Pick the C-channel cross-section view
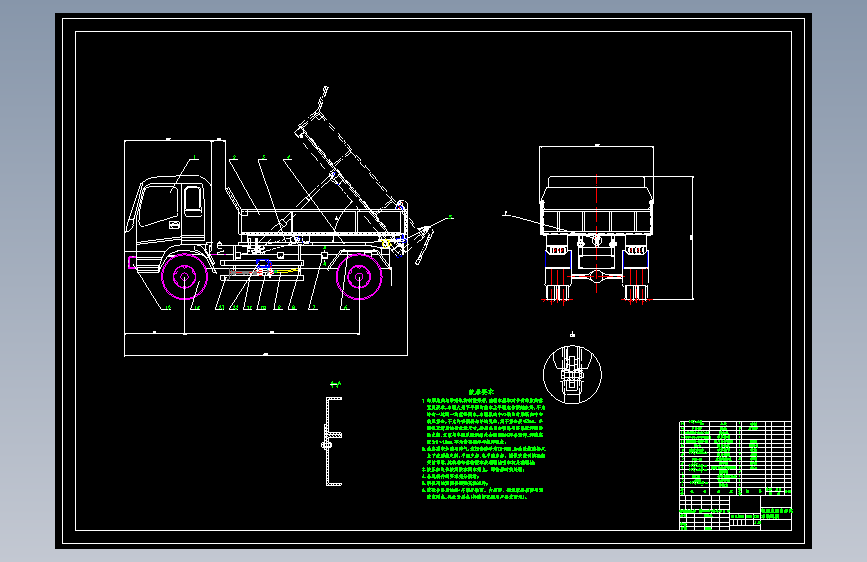The height and width of the screenshot is (562, 867). coord(333,441)
